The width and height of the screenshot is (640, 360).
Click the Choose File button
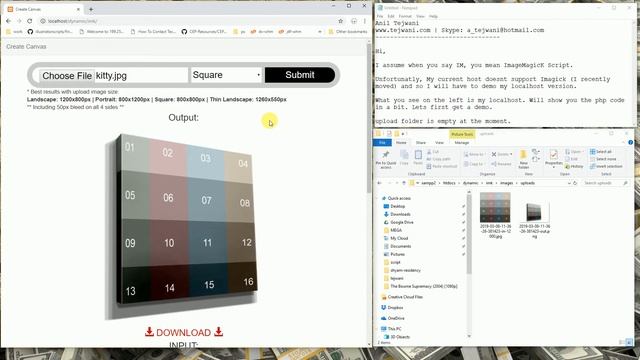click(67, 76)
